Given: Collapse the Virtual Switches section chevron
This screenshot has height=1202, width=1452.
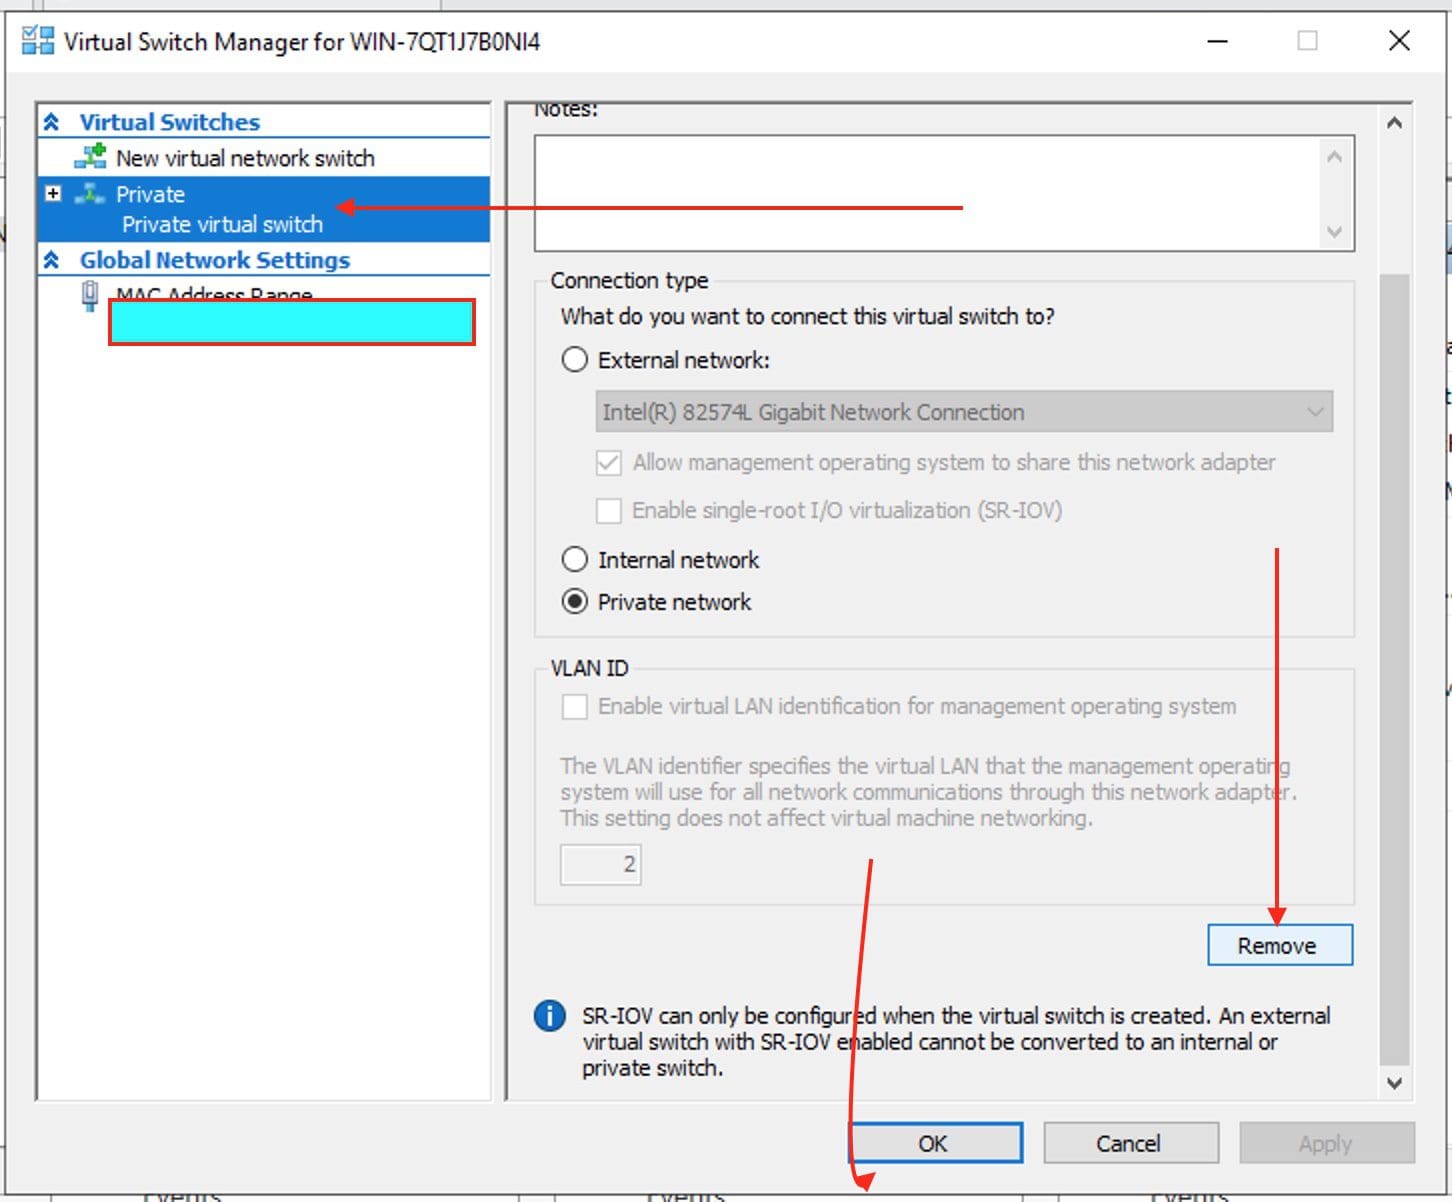Looking at the screenshot, I should pyautogui.click(x=52, y=122).
